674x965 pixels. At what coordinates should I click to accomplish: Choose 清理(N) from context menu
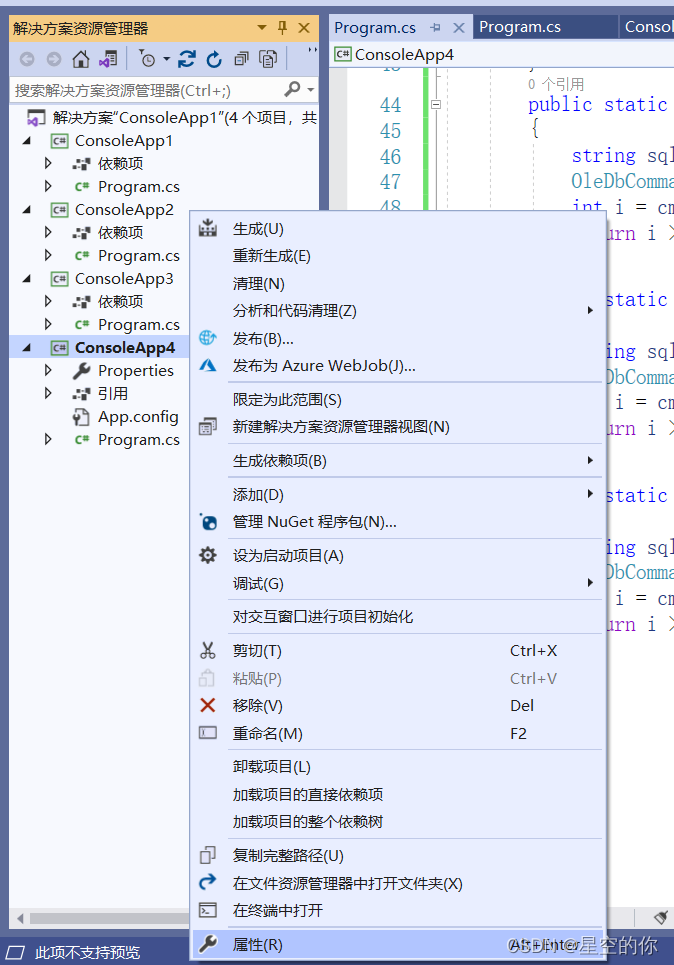tap(397, 284)
